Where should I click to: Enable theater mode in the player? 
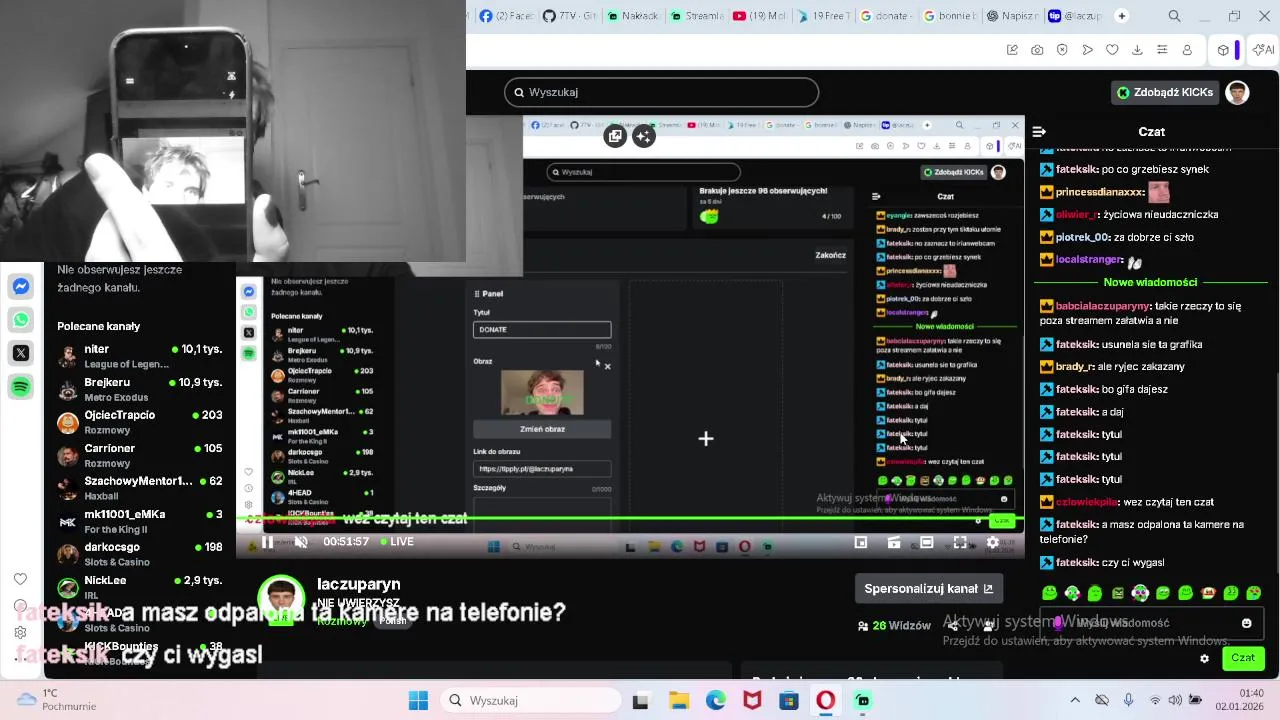[x=927, y=542]
